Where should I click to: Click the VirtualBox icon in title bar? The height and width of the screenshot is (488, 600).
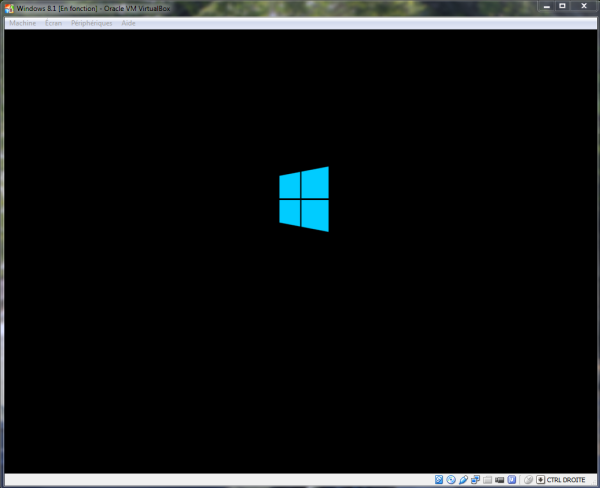pos(9,8)
